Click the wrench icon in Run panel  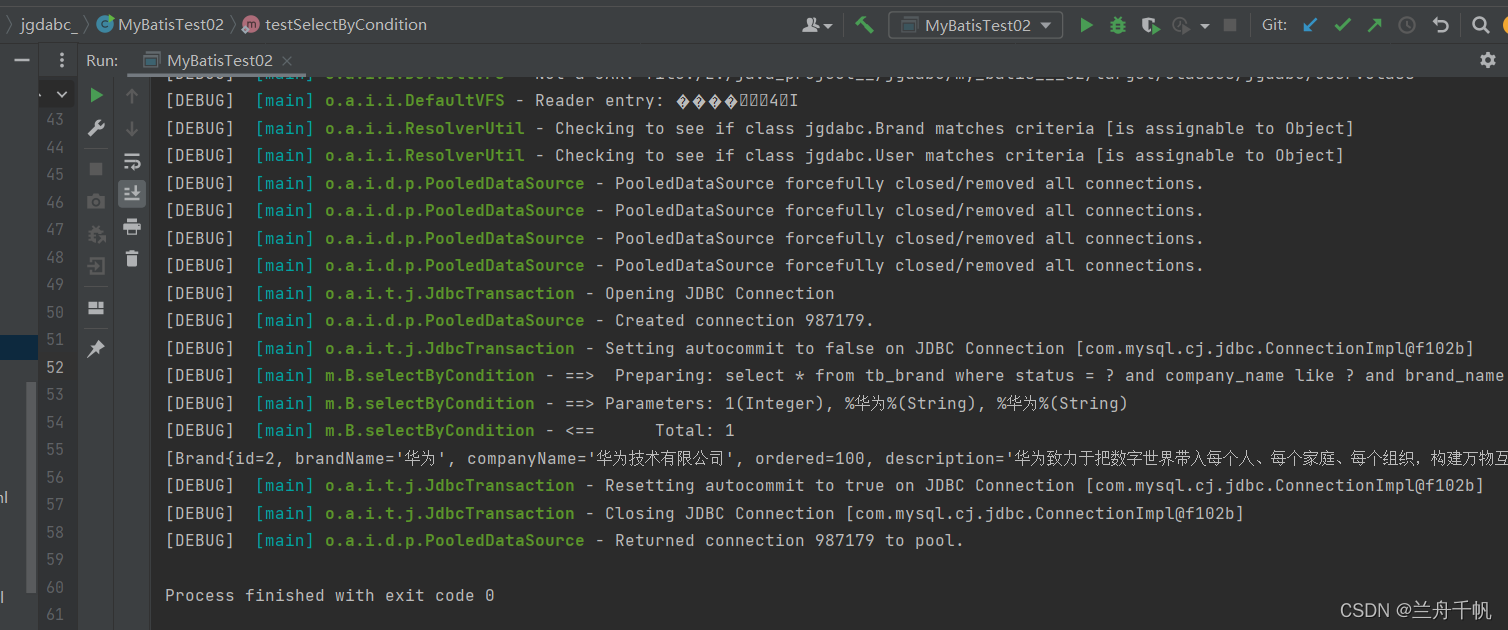(96, 128)
